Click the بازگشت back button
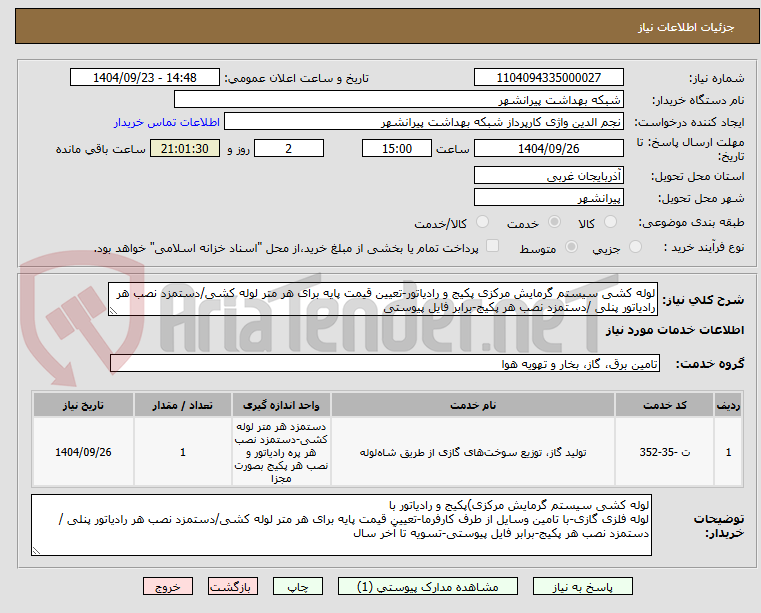Viewport: 761px width, 613px height. (232, 586)
